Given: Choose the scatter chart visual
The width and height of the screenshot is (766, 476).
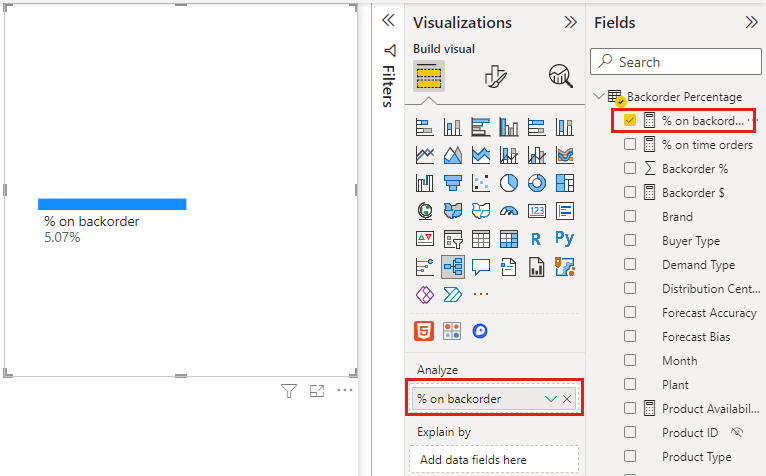Looking at the screenshot, I should click(x=481, y=183).
